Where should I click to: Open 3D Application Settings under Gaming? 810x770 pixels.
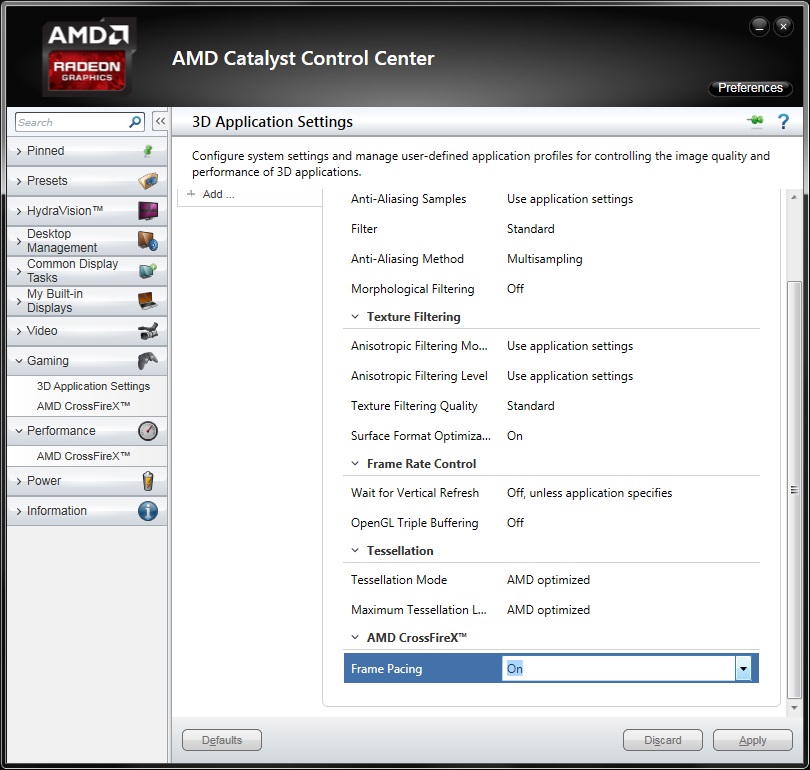[x=93, y=386]
